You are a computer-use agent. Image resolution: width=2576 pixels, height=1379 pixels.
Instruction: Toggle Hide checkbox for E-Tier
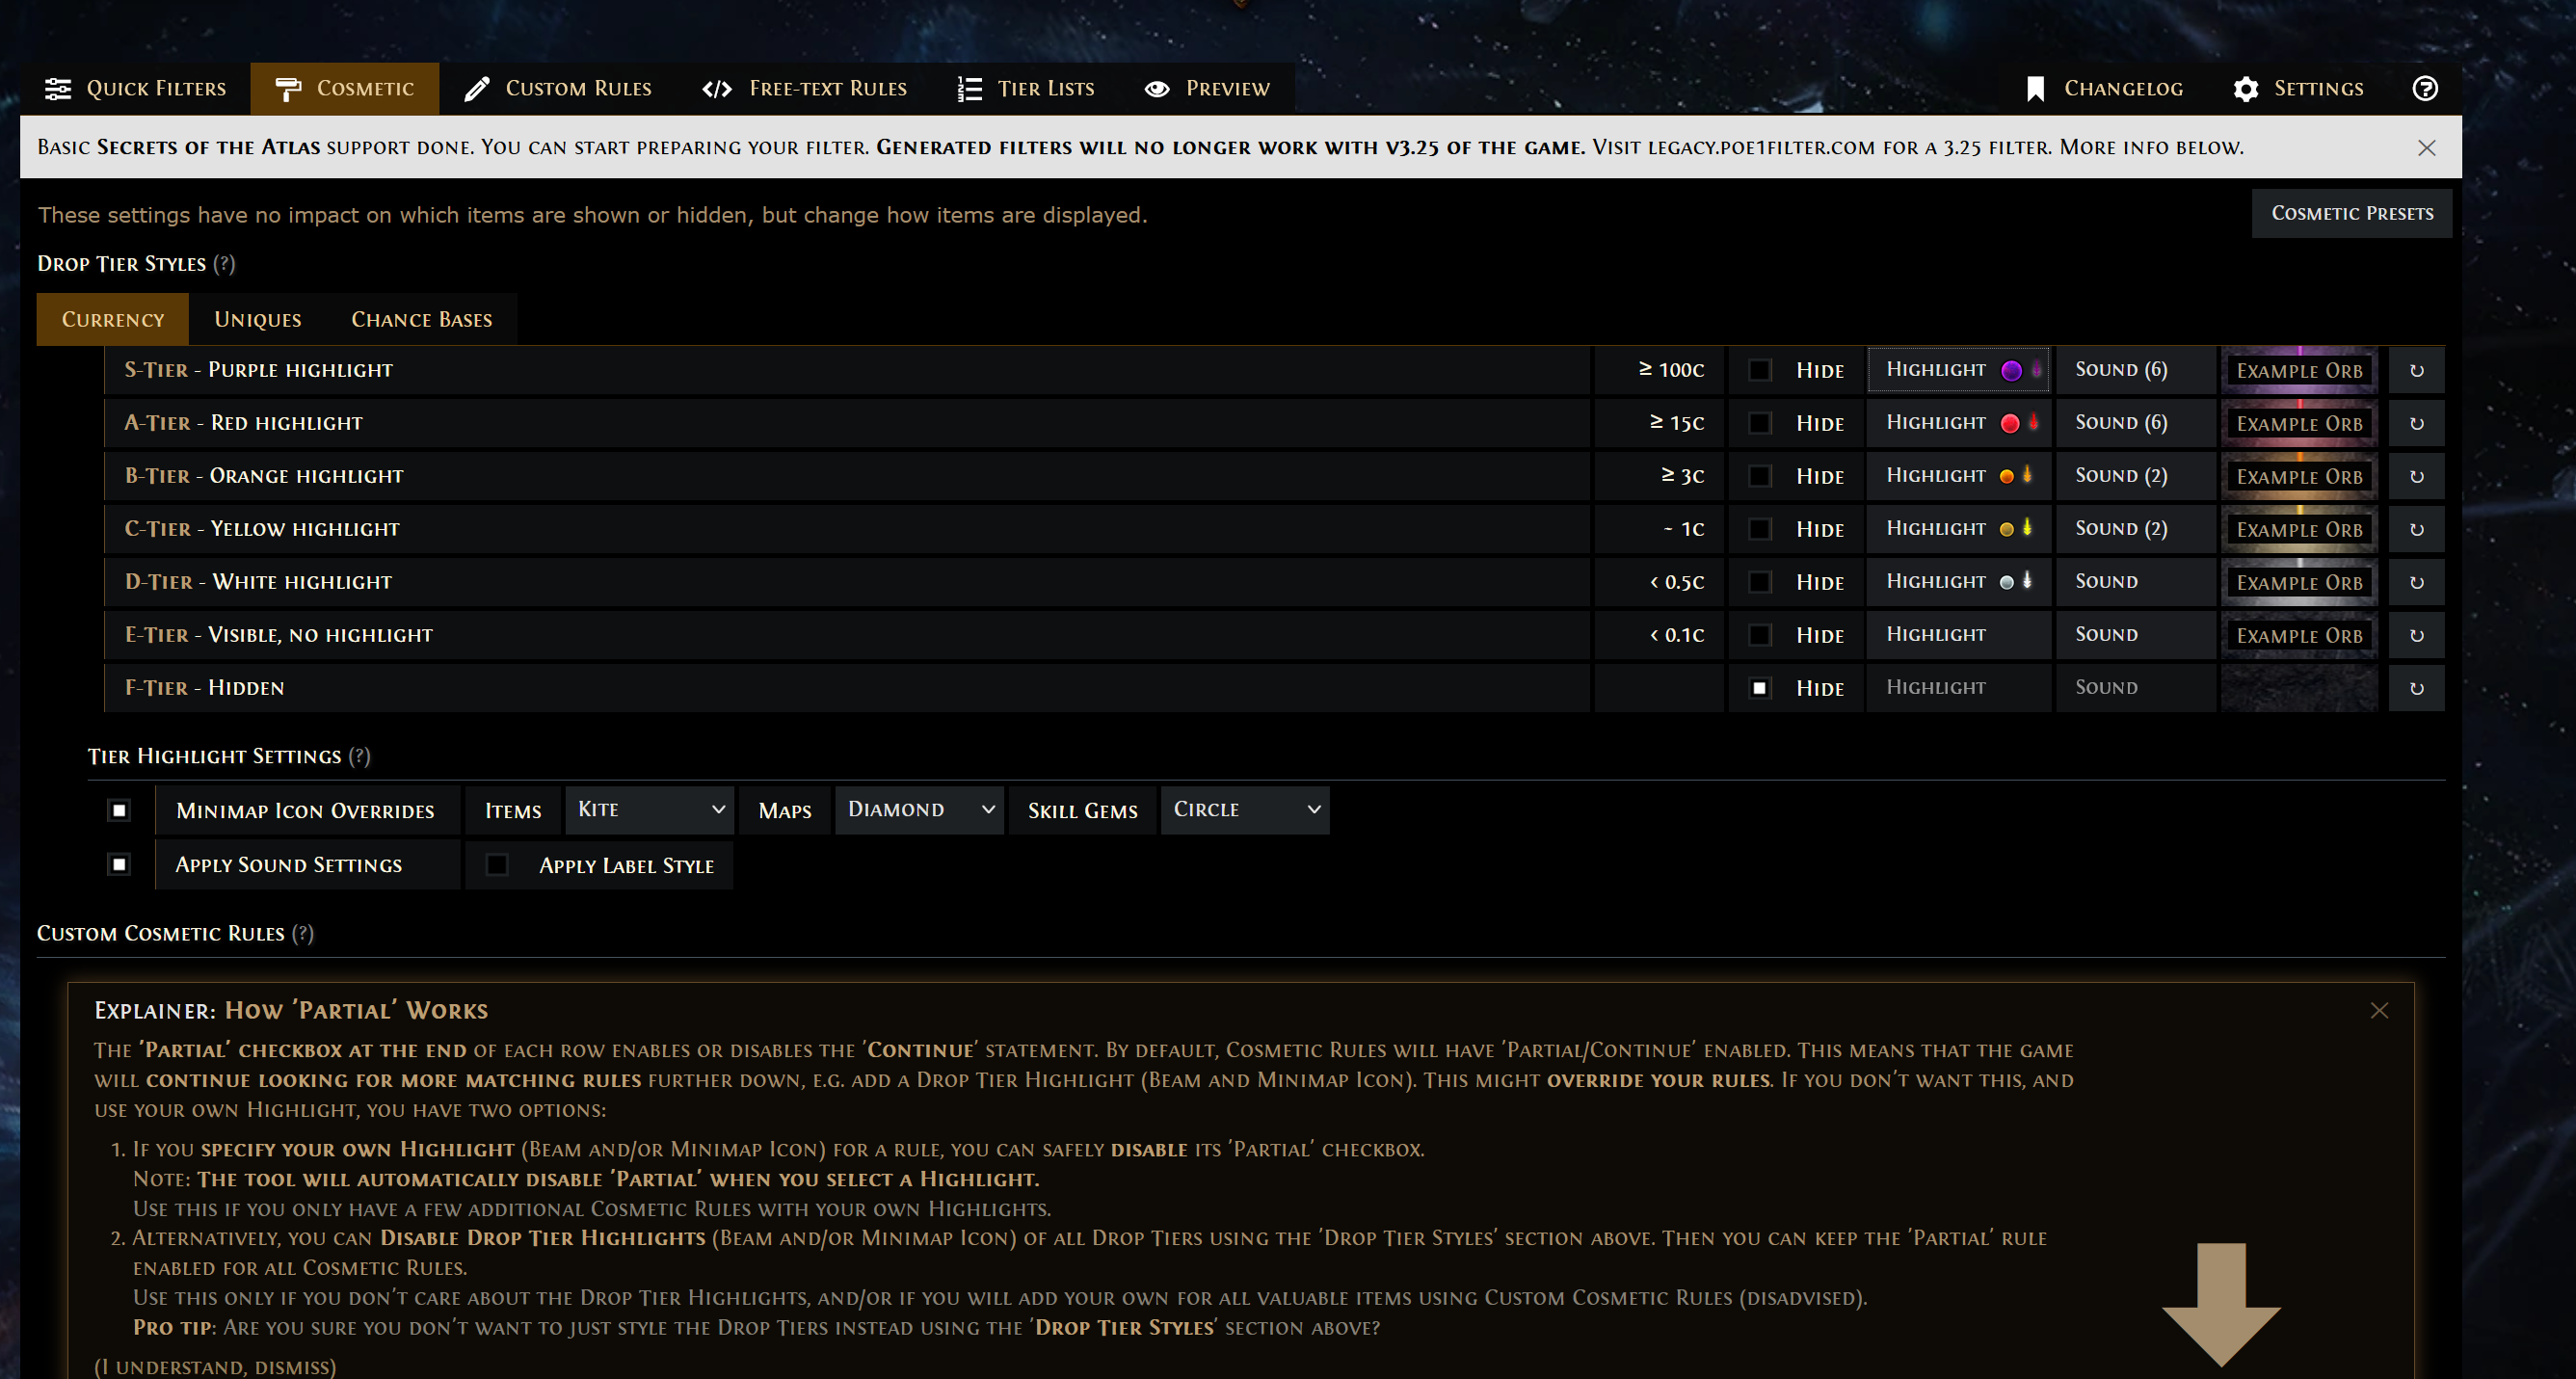click(x=1759, y=636)
